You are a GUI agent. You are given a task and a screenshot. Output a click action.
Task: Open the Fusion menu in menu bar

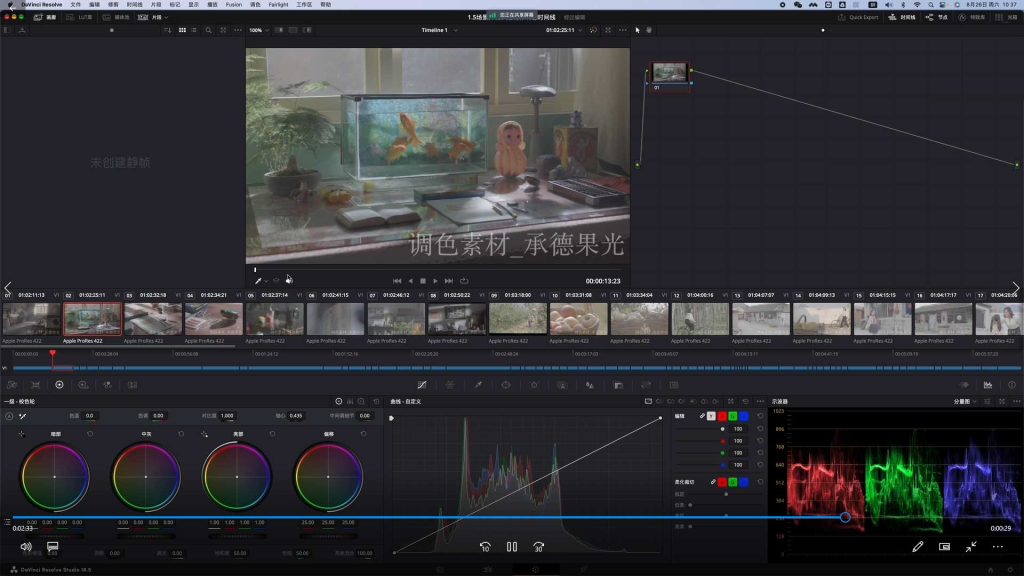coord(233,5)
